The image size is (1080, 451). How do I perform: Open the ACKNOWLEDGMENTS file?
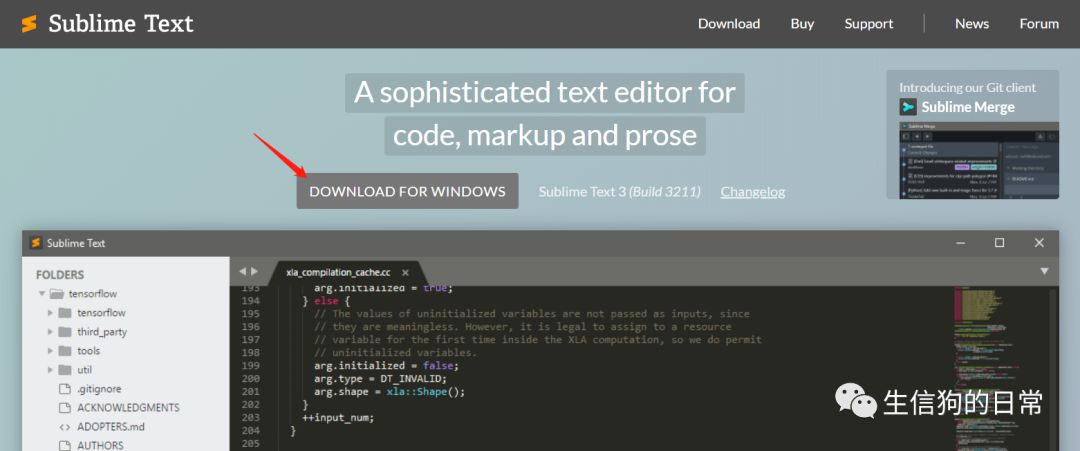click(128, 408)
